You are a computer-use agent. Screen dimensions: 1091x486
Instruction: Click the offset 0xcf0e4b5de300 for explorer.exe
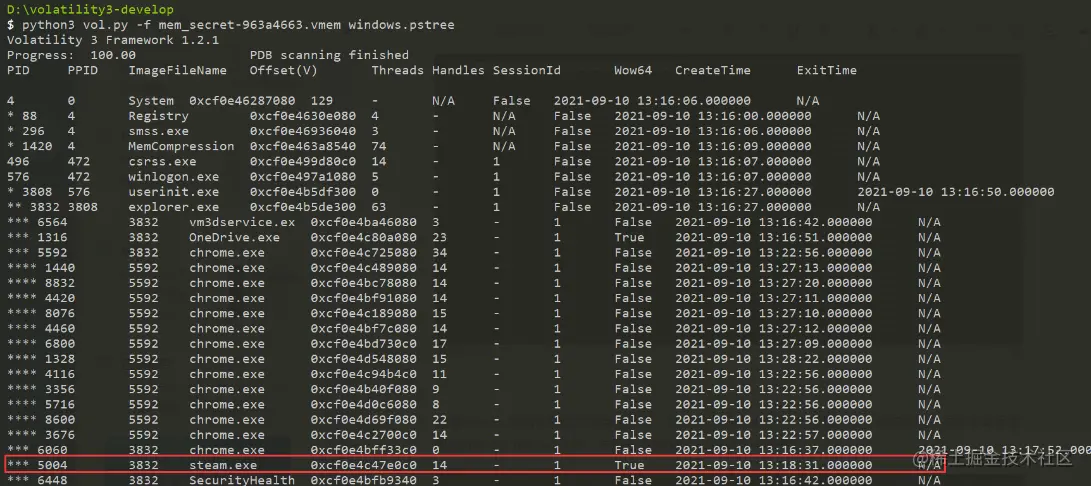click(303, 207)
